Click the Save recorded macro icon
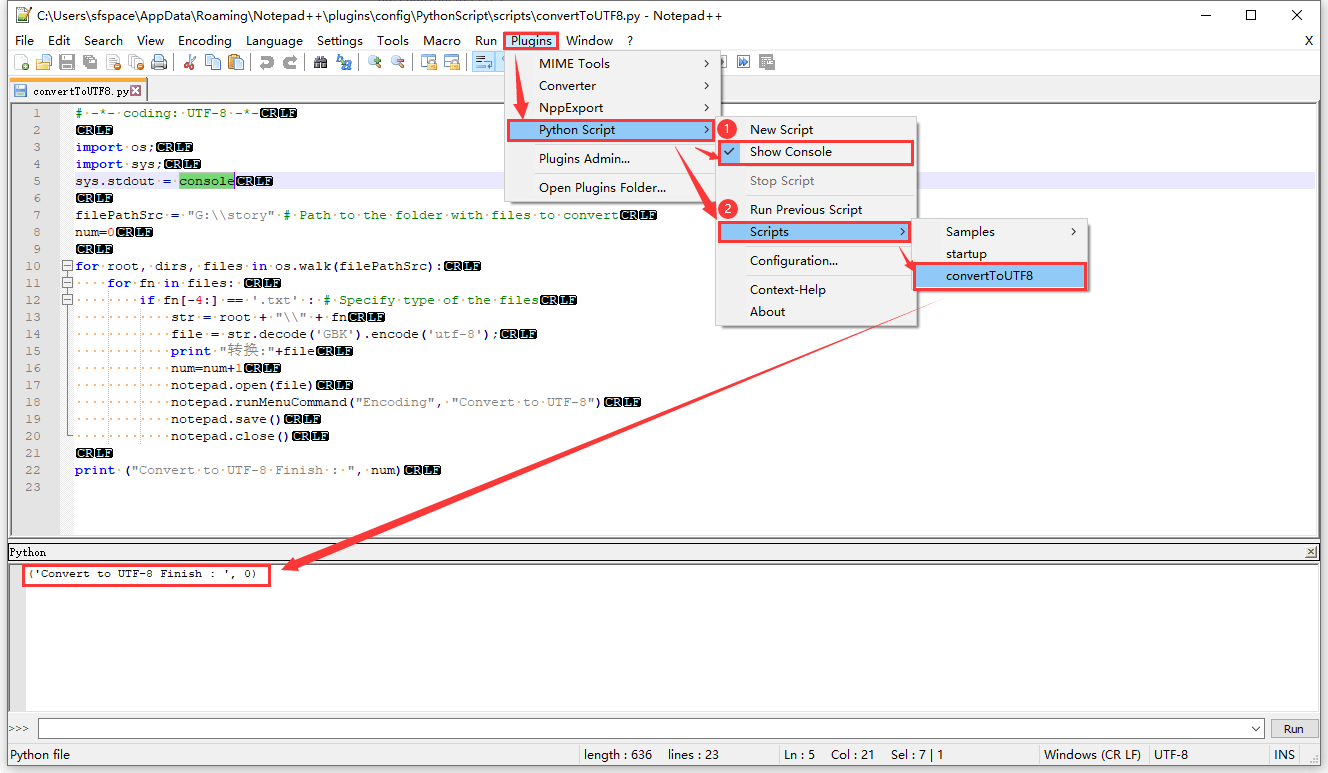Image resolution: width=1328 pixels, height=773 pixels. pos(767,62)
